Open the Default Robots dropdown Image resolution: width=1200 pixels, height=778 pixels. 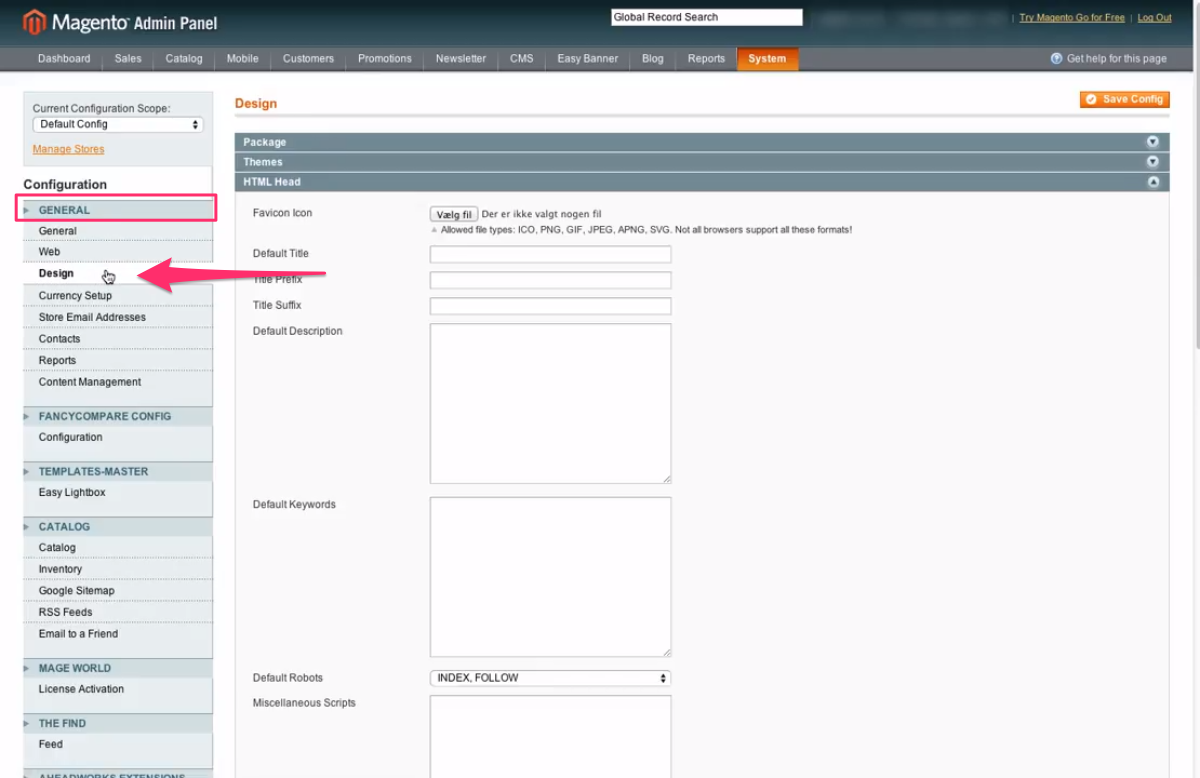[x=550, y=678]
